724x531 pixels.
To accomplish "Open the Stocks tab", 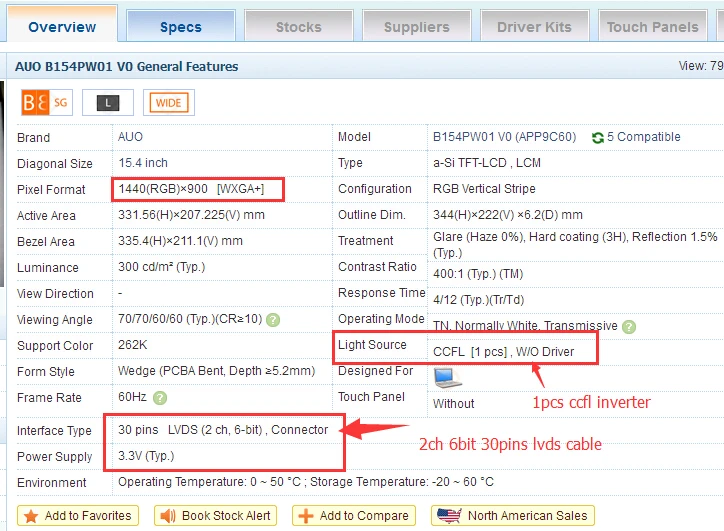I will tap(298, 27).
